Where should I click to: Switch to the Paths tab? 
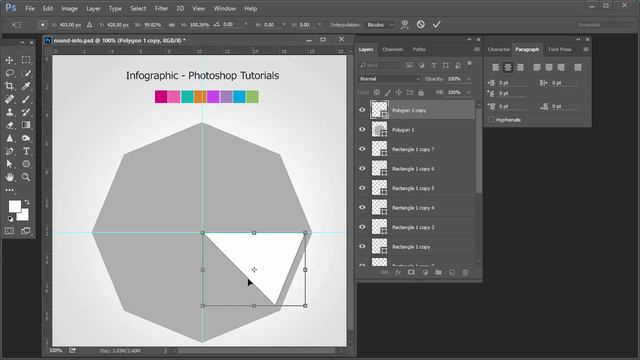click(419, 49)
